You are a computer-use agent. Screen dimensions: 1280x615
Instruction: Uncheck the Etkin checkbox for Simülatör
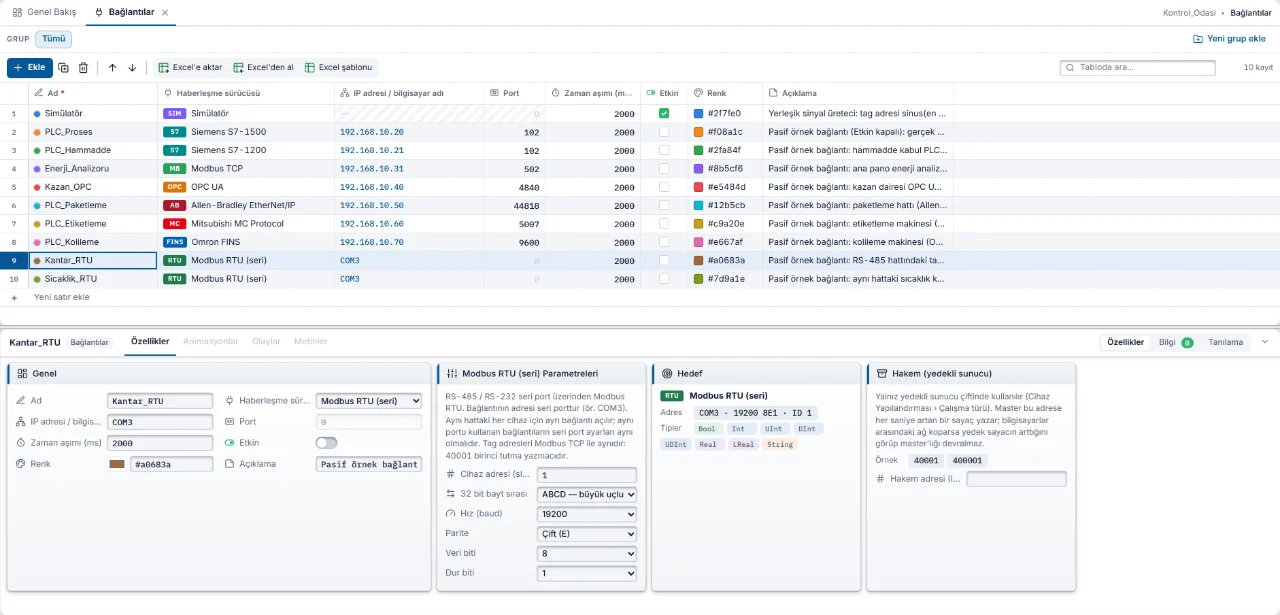pos(664,114)
